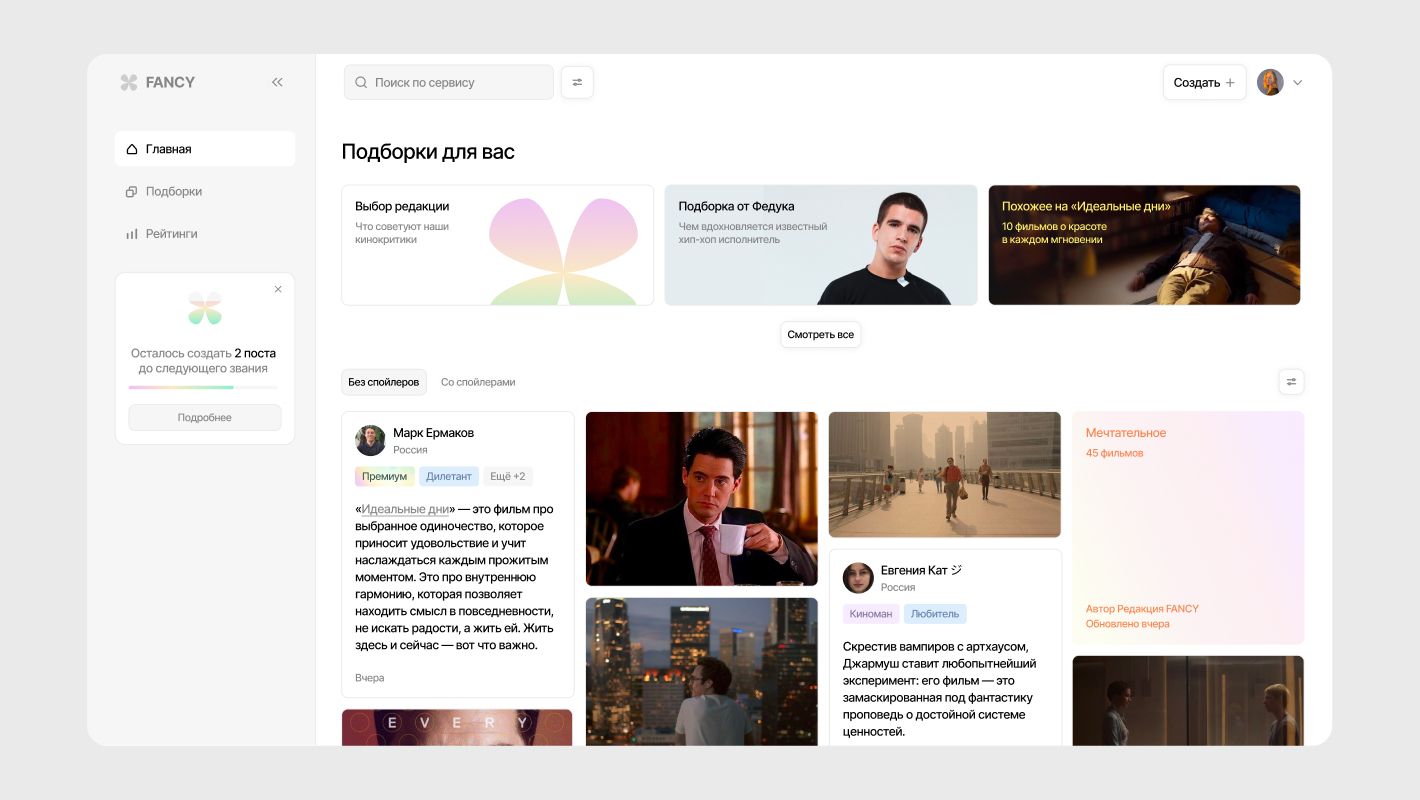The width and height of the screenshot is (1420, 800).
Task: Click the rank progress bar
Action: point(204,387)
